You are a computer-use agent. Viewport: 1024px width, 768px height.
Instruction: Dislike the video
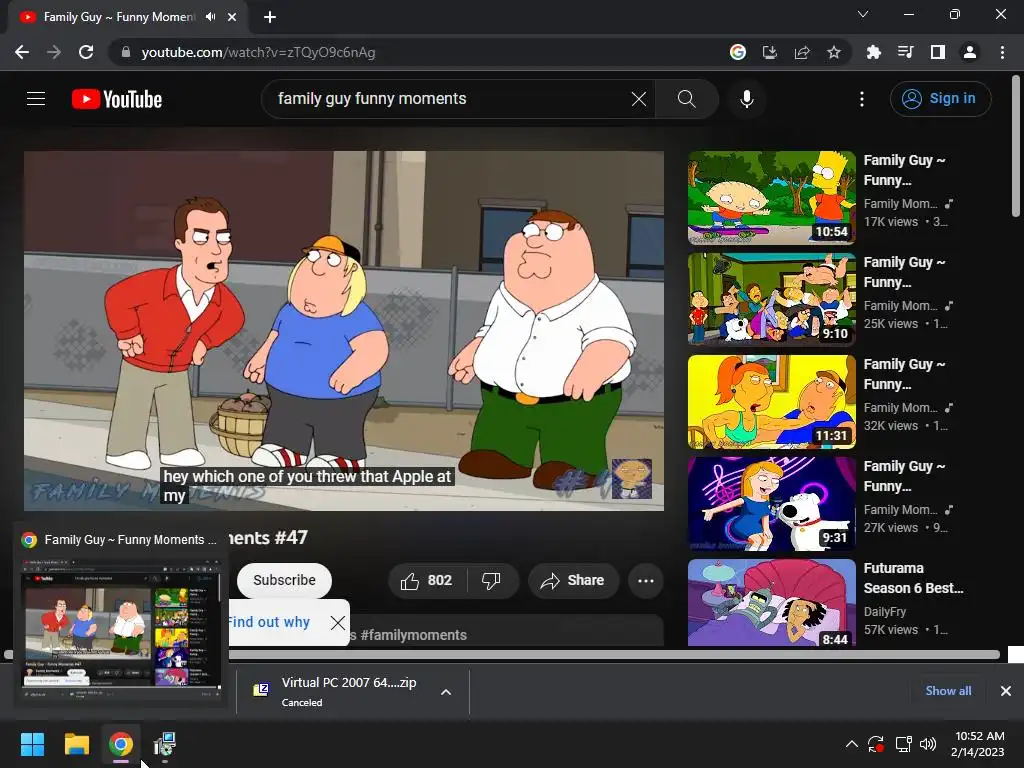[x=492, y=581]
